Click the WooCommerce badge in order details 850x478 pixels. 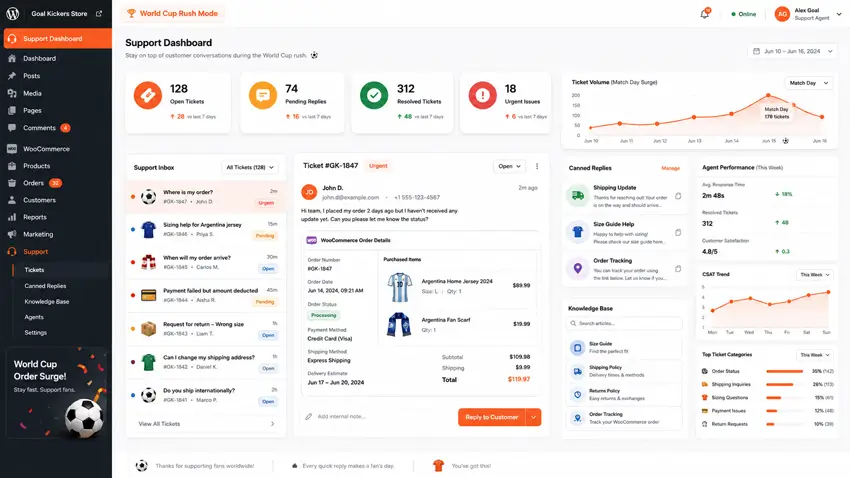coord(312,240)
